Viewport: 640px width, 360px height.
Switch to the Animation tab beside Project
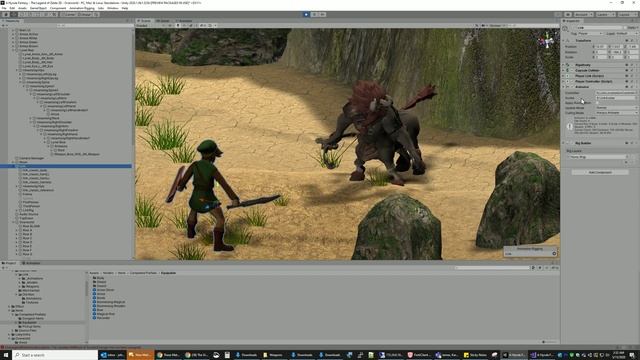pyautogui.click(x=31, y=263)
